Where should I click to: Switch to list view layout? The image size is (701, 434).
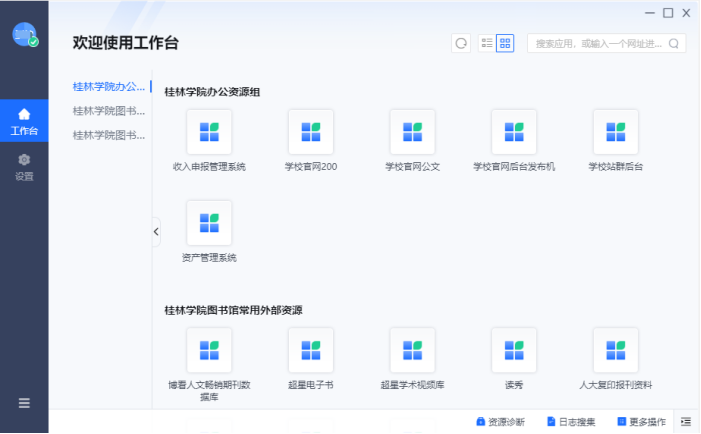487,43
